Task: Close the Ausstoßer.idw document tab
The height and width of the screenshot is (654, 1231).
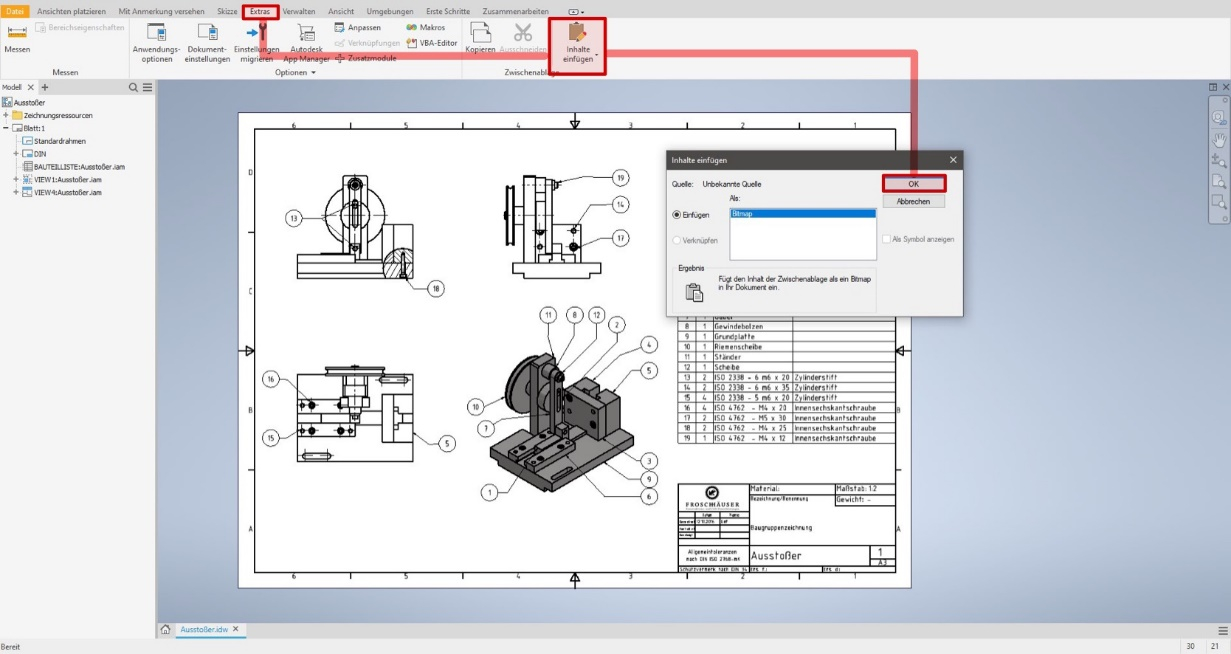Action: [236, 629]
